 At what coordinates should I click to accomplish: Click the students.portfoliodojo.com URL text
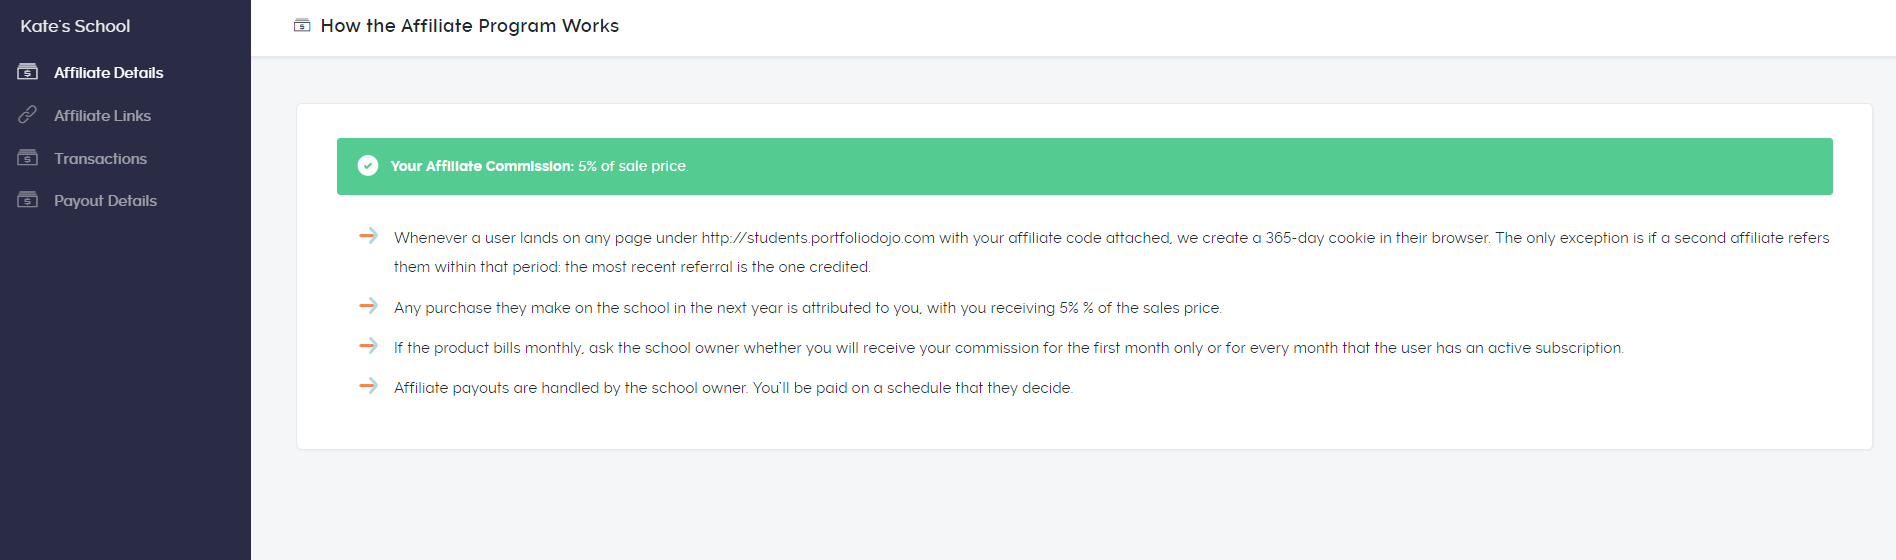tap(818, 238)
